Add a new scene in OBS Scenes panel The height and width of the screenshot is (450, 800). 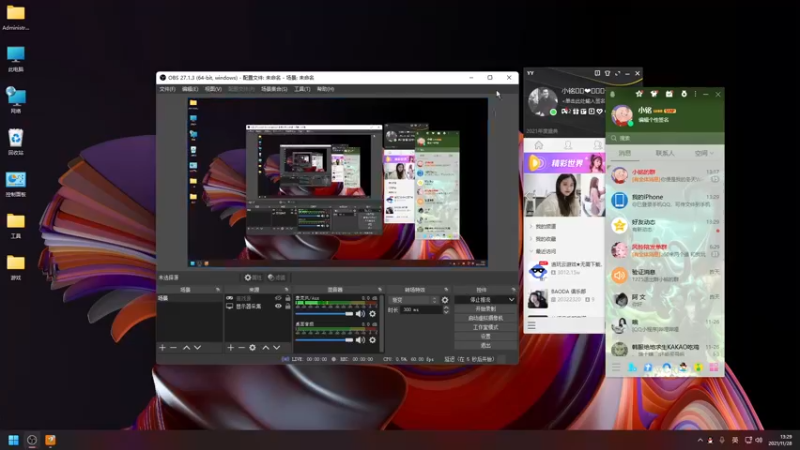[162, 347]
